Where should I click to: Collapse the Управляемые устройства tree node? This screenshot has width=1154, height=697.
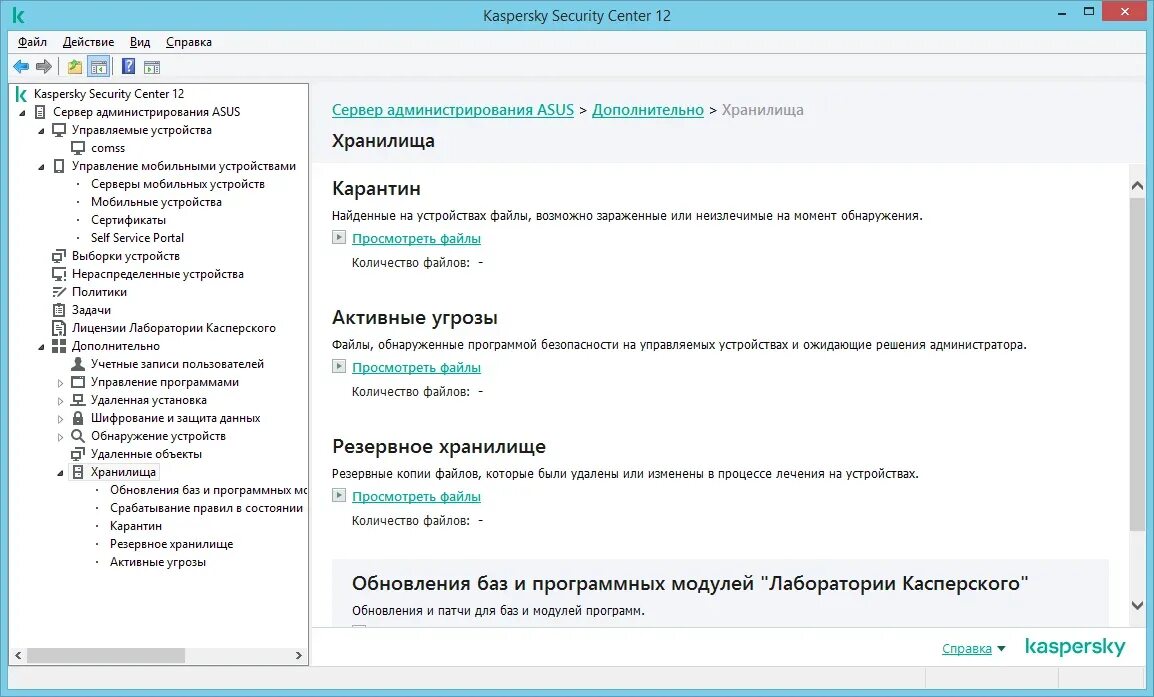(41, 131)
